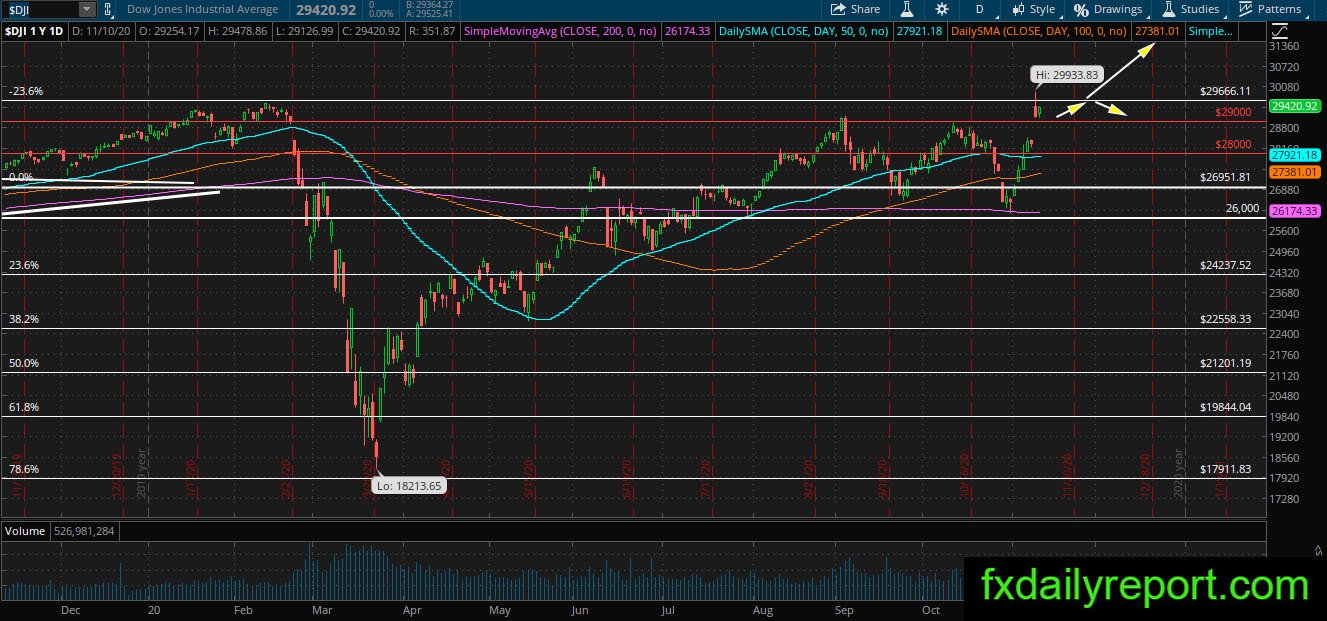Click the 61.8% retracement label

tap(24, 407)
